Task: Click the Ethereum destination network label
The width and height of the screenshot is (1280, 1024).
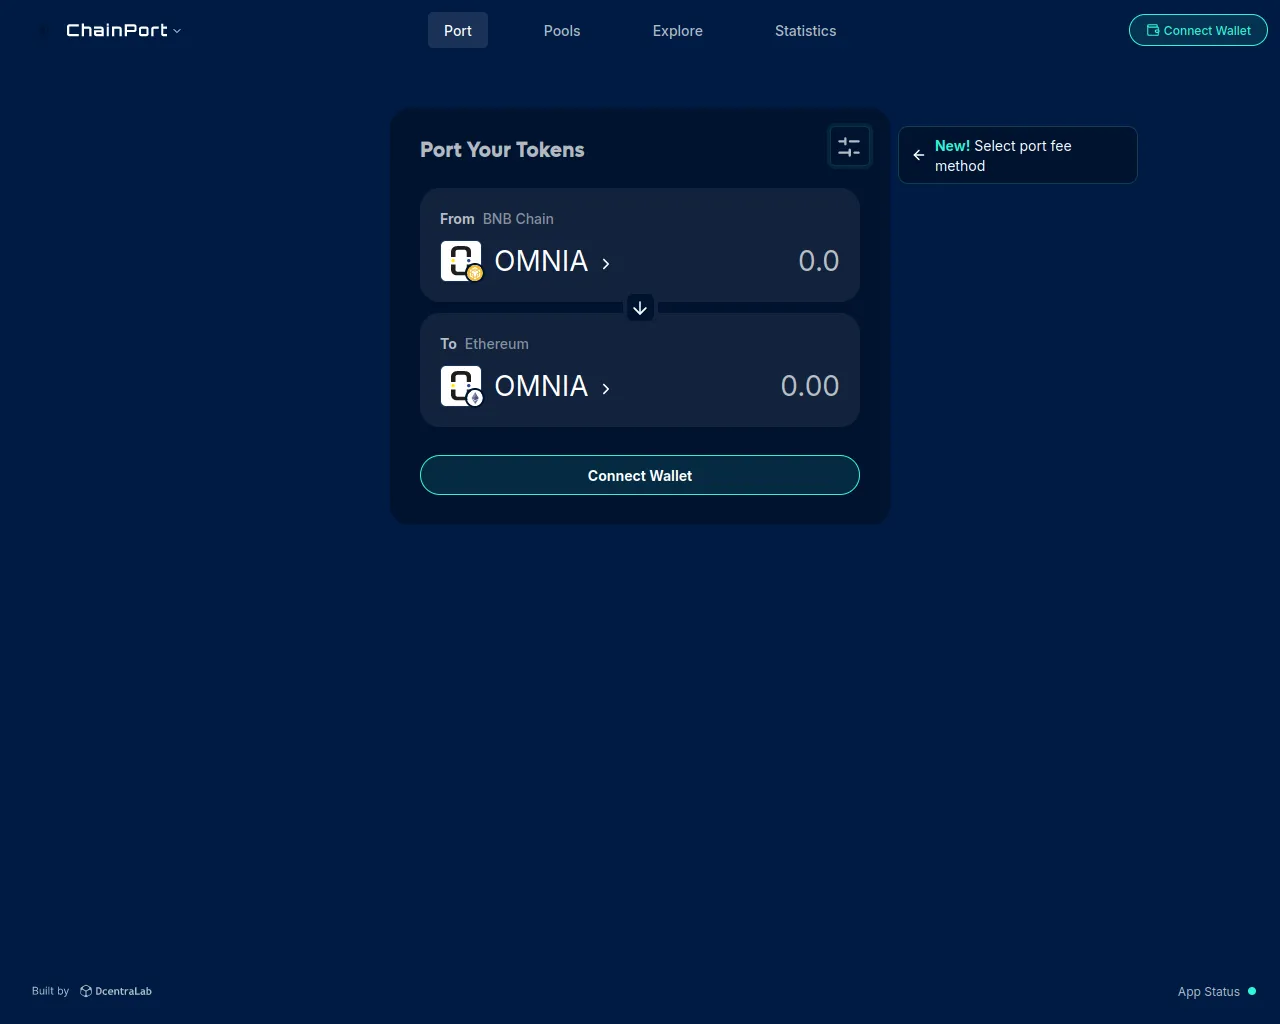Action: (x=497, y=344)
